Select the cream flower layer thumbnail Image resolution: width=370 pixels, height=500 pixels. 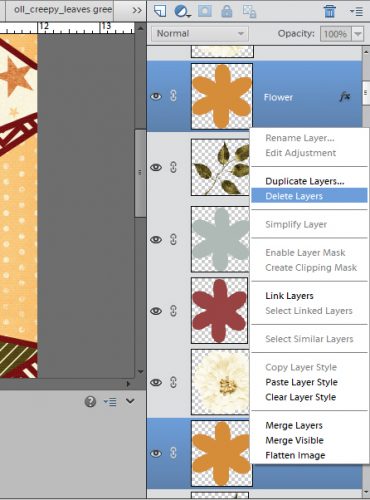(x=220, y=382)
